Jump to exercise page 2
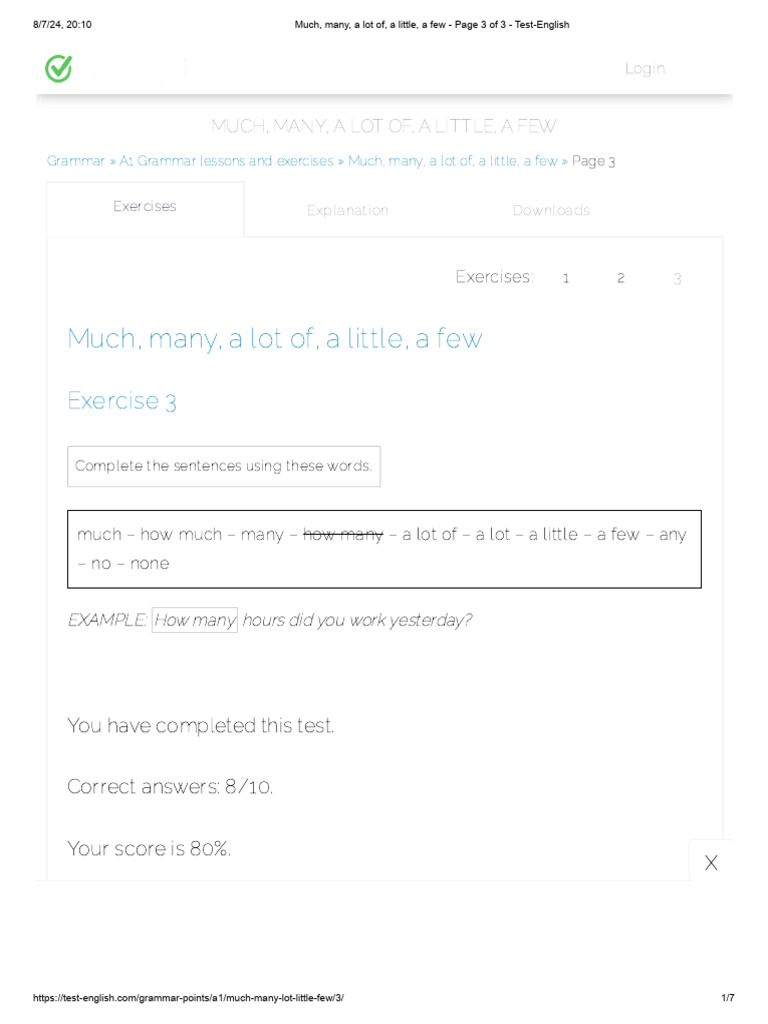768x1024 pixels. click(x=621, y=278)
